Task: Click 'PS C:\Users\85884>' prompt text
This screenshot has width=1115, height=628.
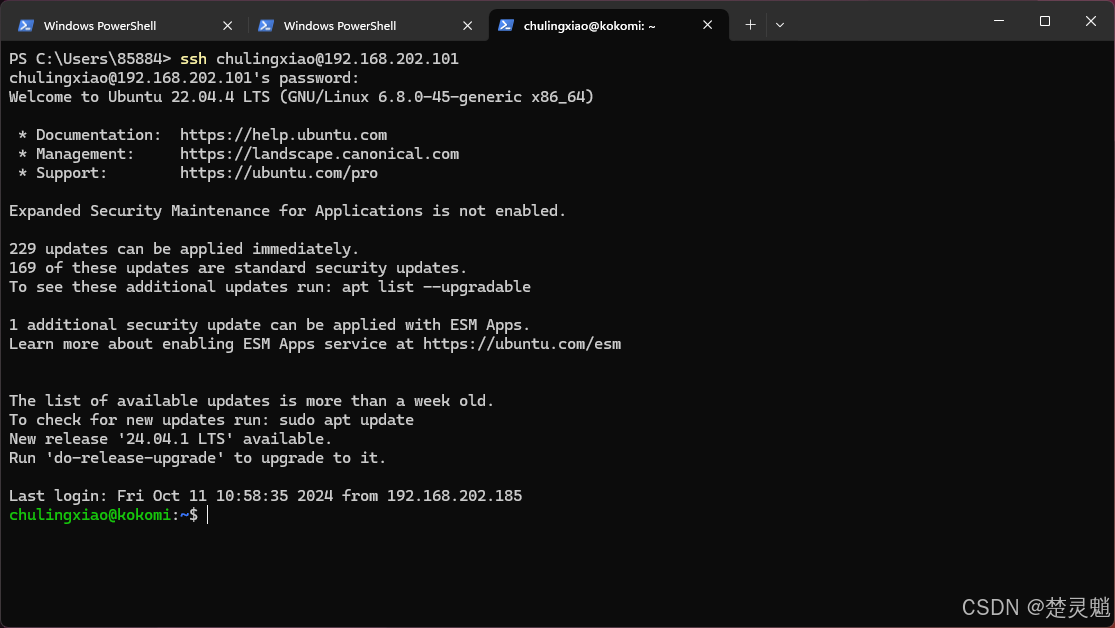Action: pos(90,59)
